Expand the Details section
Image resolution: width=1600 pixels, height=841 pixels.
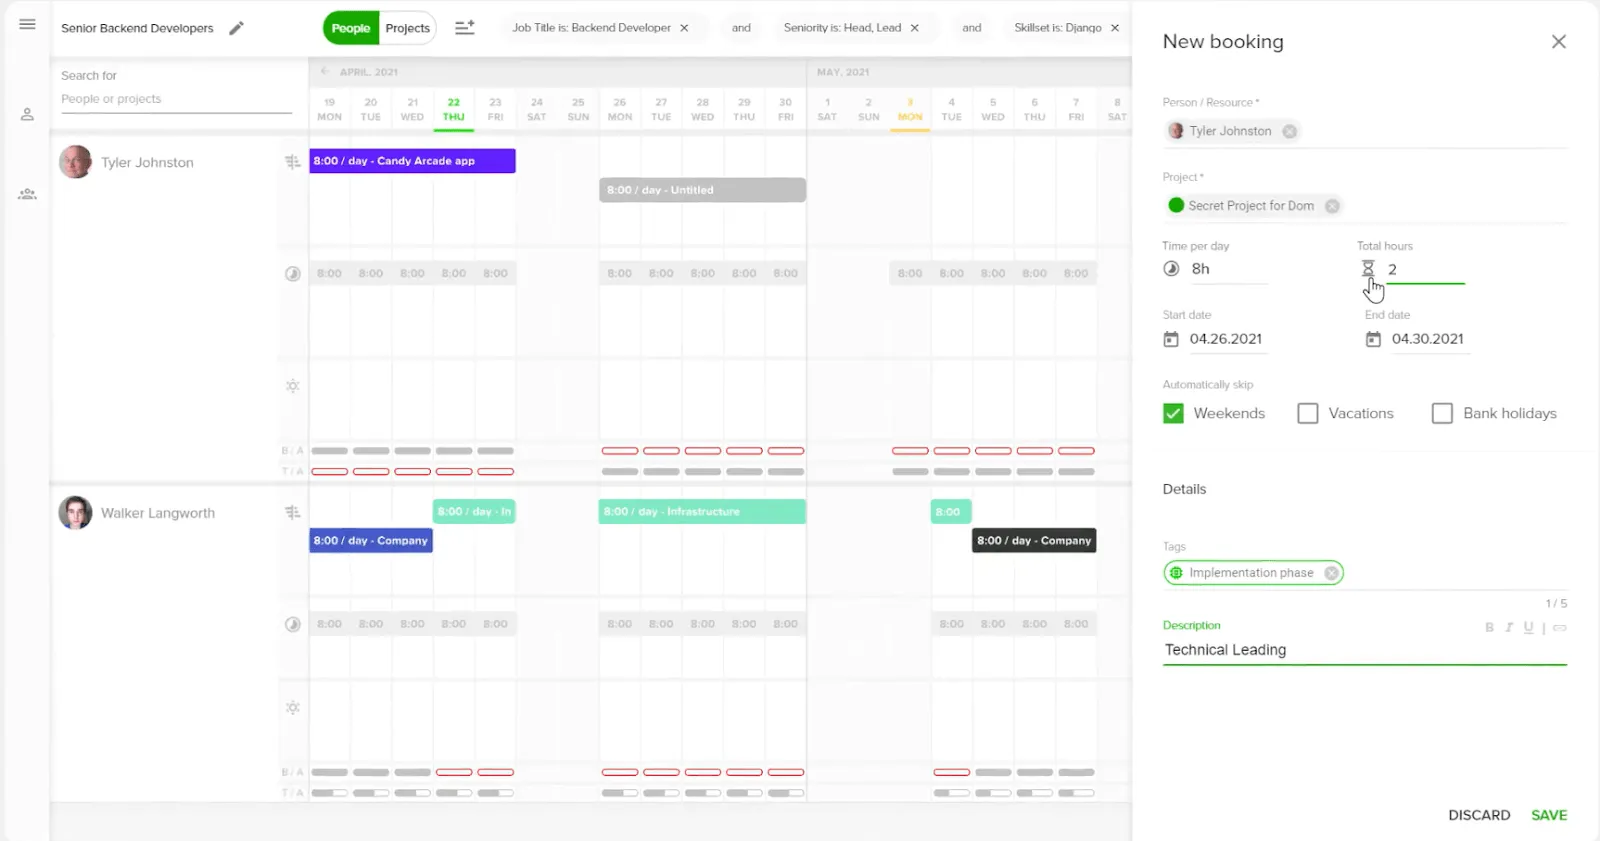coord(1185,489)
